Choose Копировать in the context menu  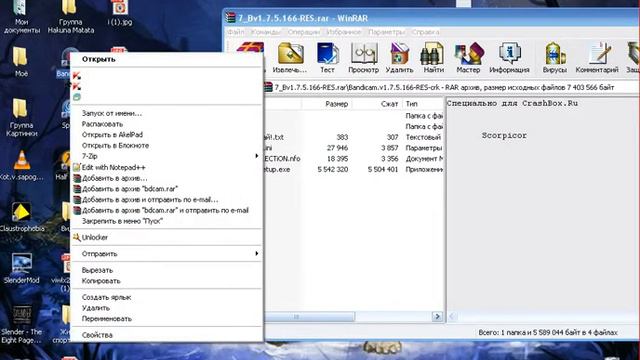point(167,281)
